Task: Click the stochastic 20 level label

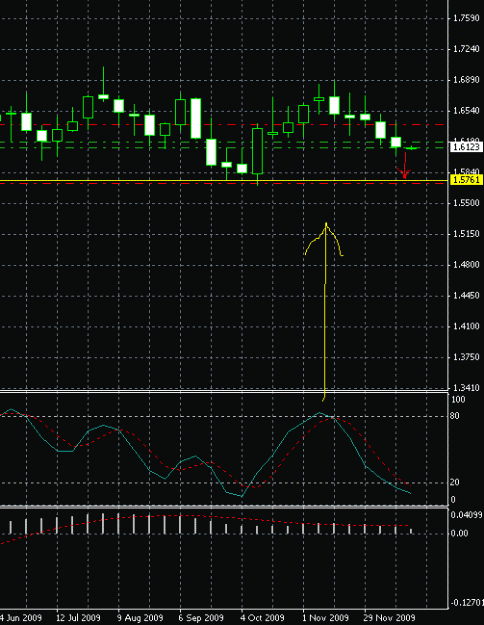Action: tap(455, 482)
